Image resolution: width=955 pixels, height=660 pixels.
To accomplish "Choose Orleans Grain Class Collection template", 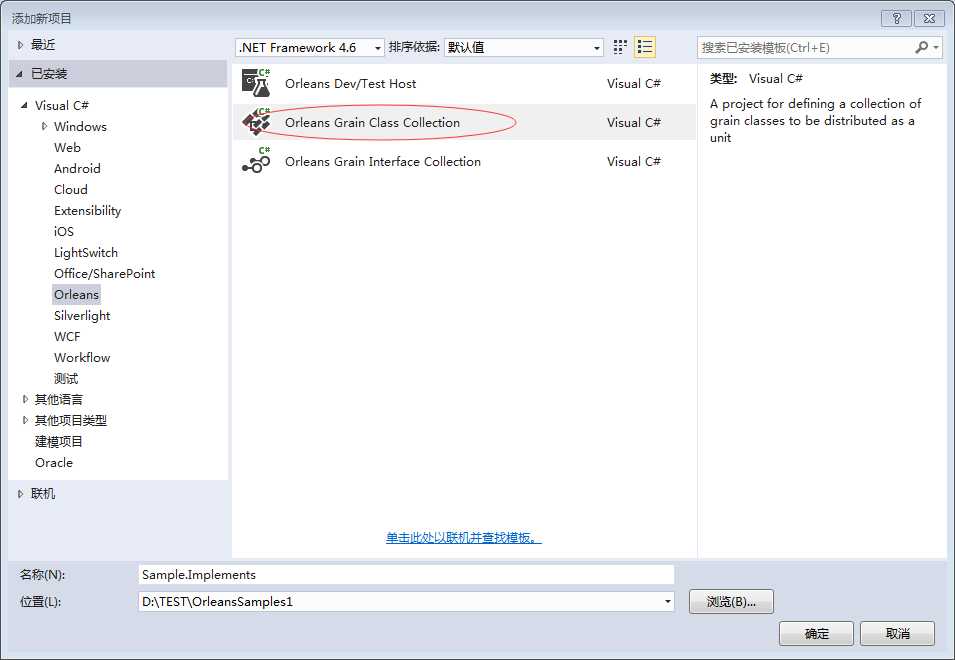I will (464, 122).
